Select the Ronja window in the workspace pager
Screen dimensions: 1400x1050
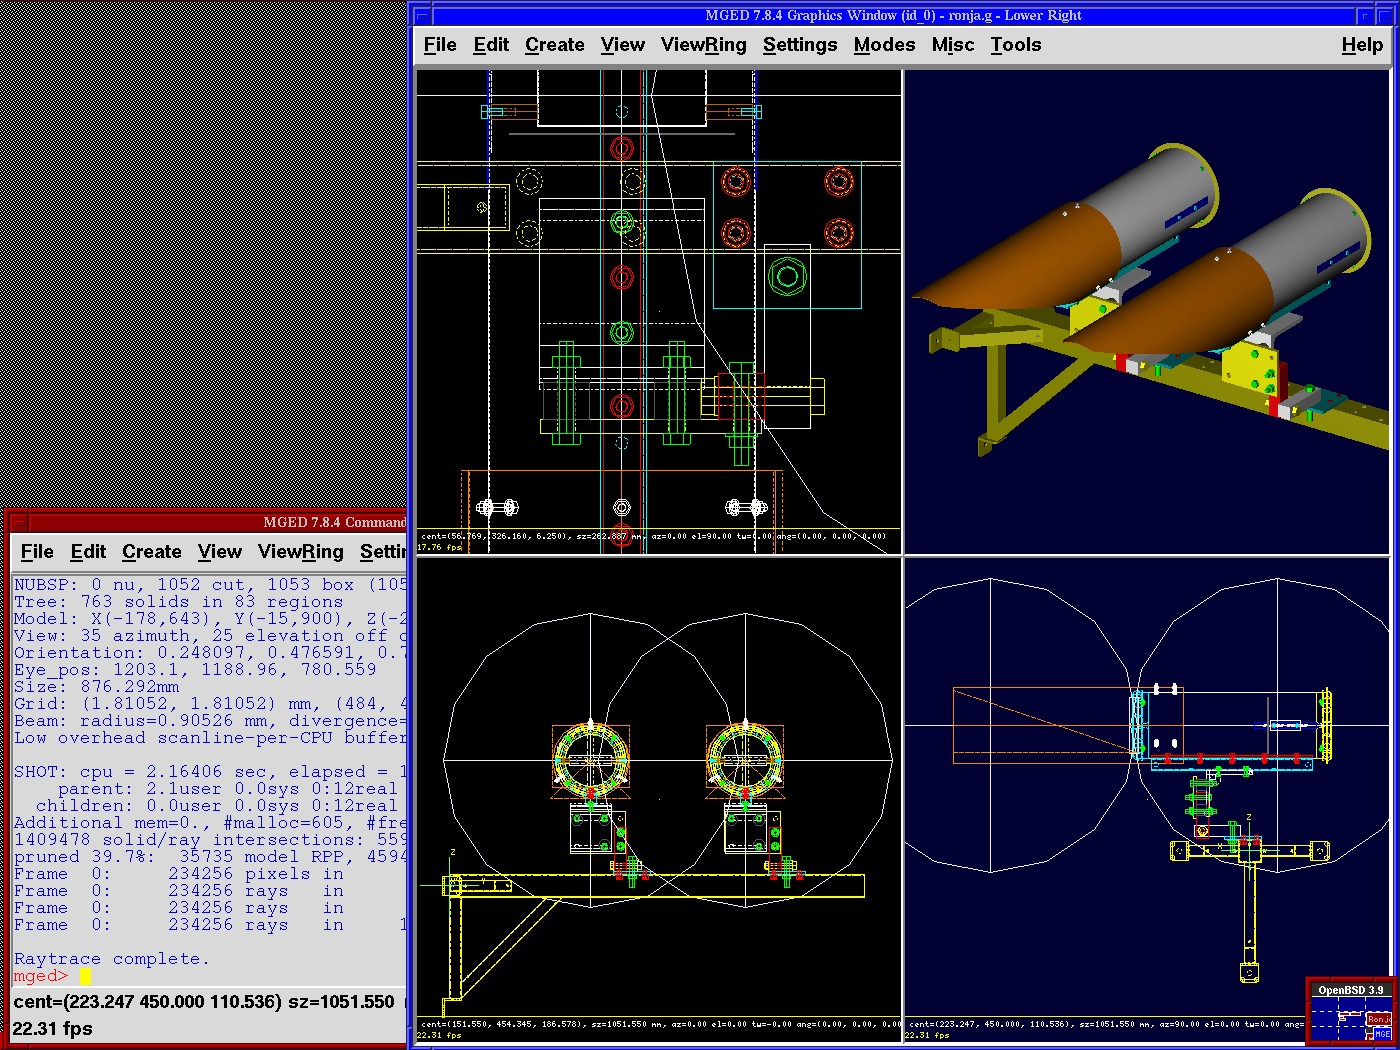1379,1019
